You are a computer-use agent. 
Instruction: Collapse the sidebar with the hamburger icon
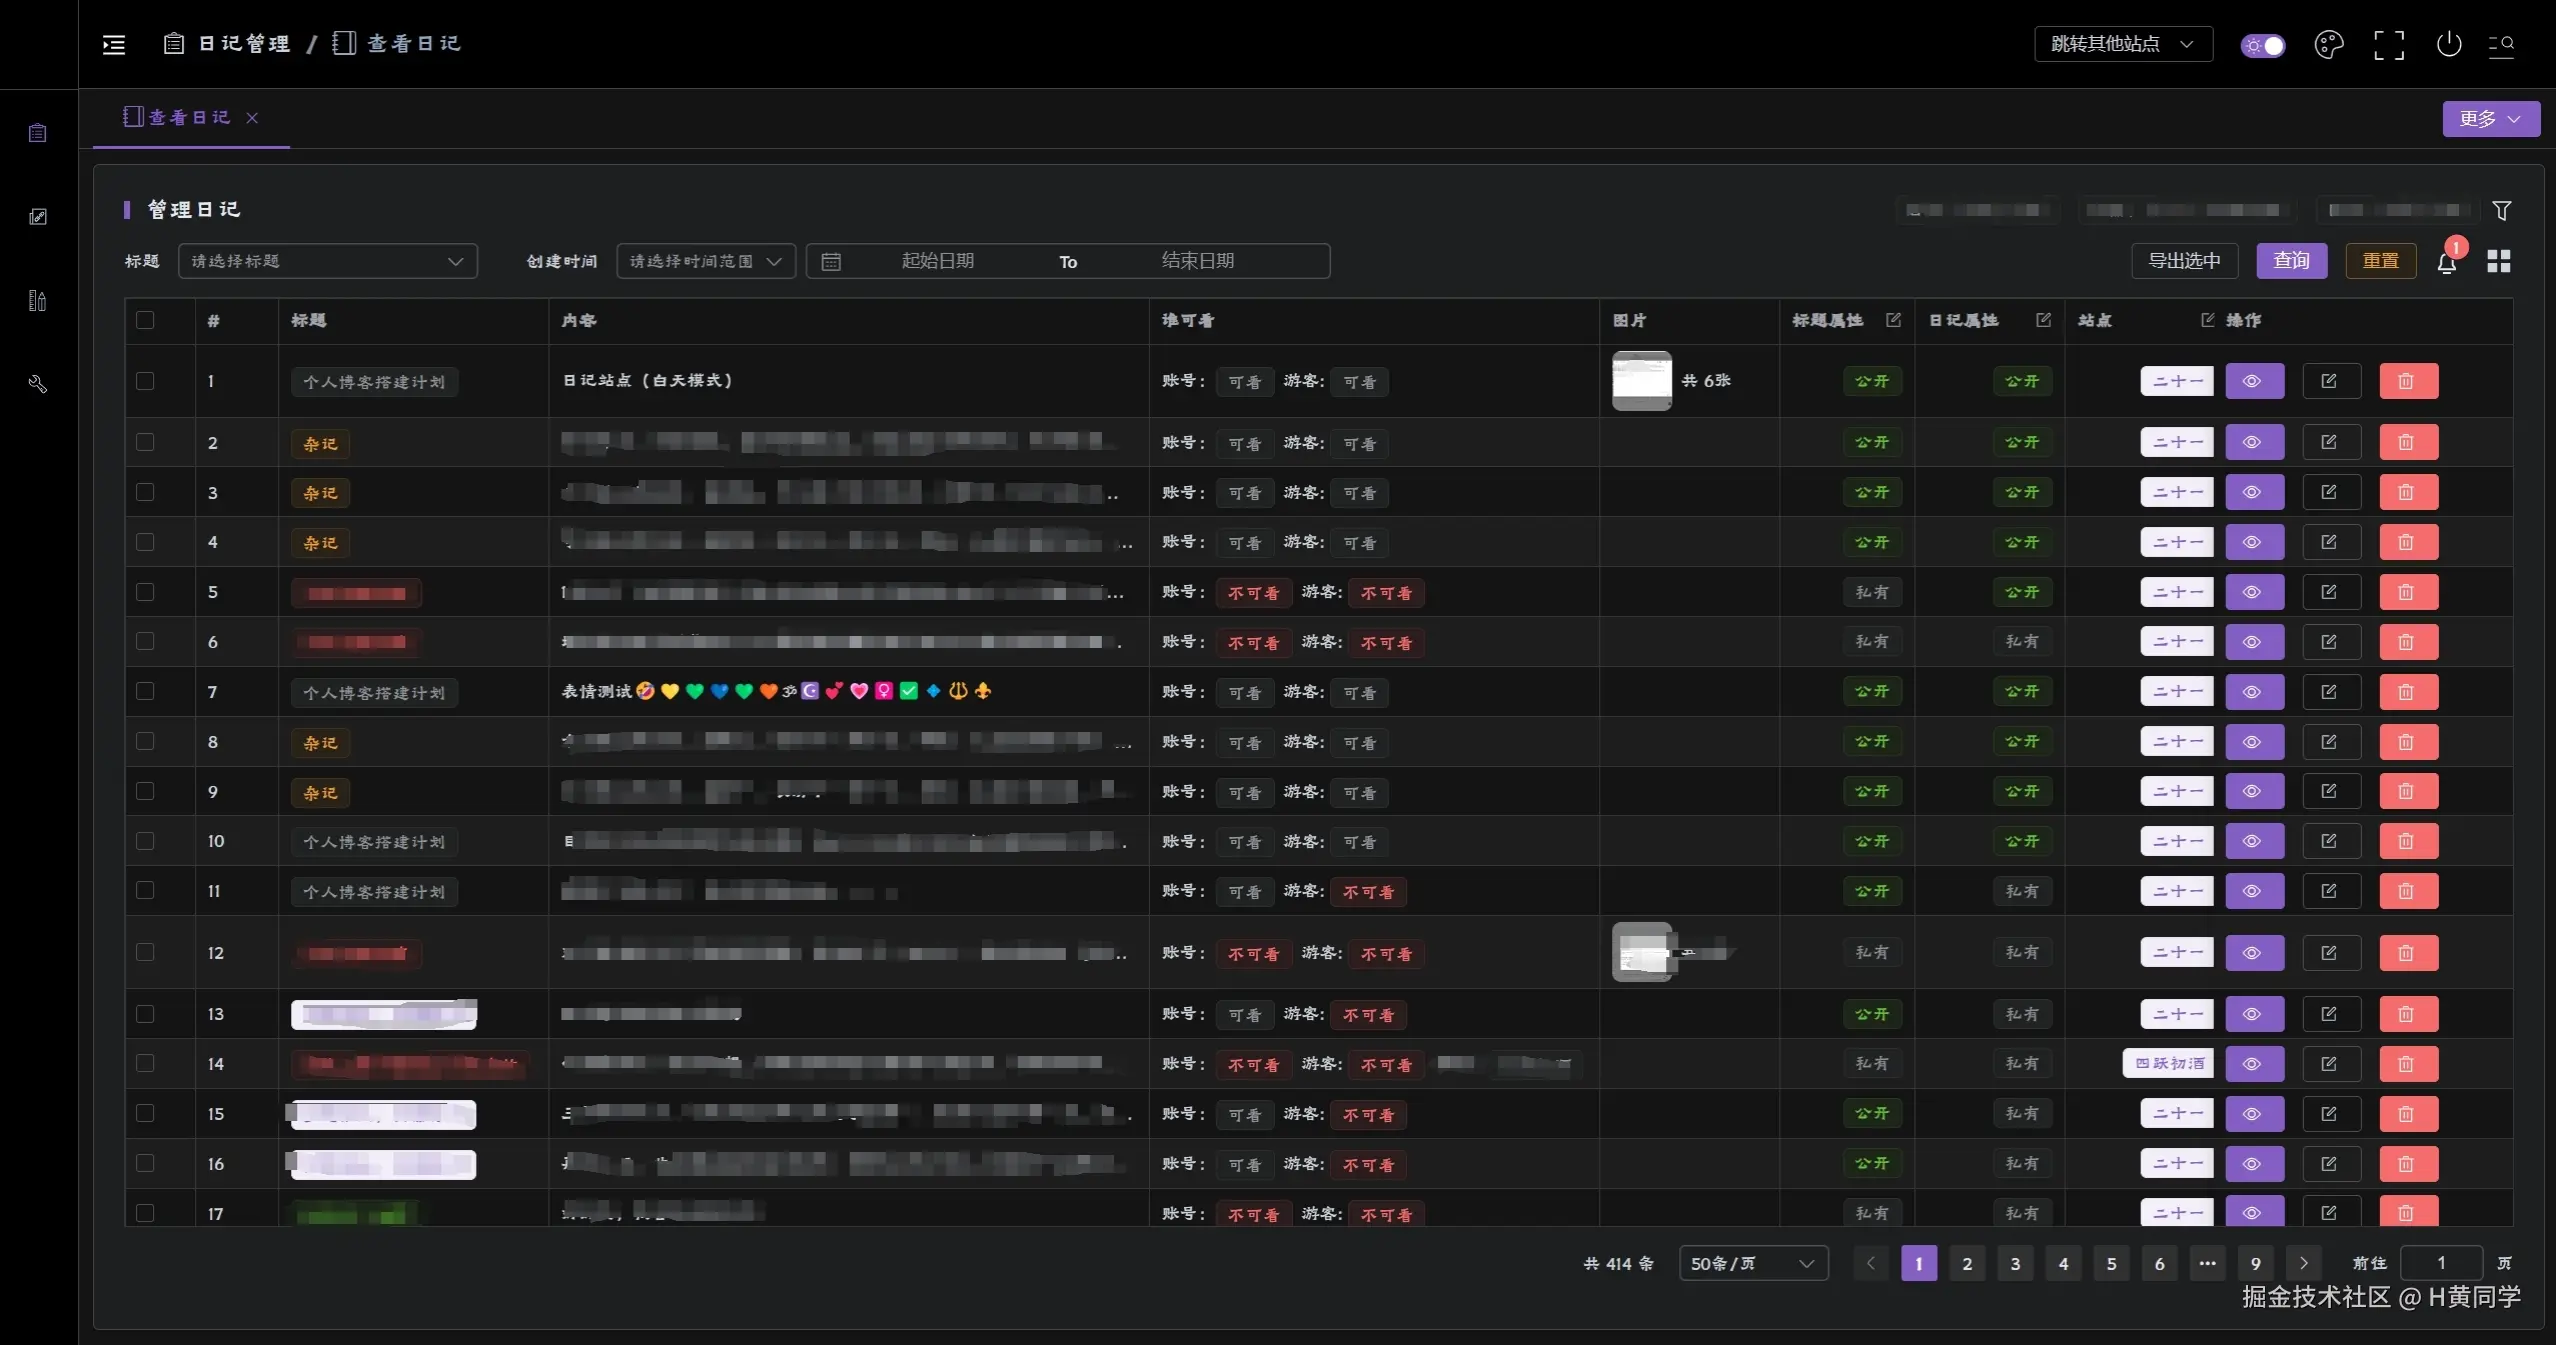(x=114, y=44)
